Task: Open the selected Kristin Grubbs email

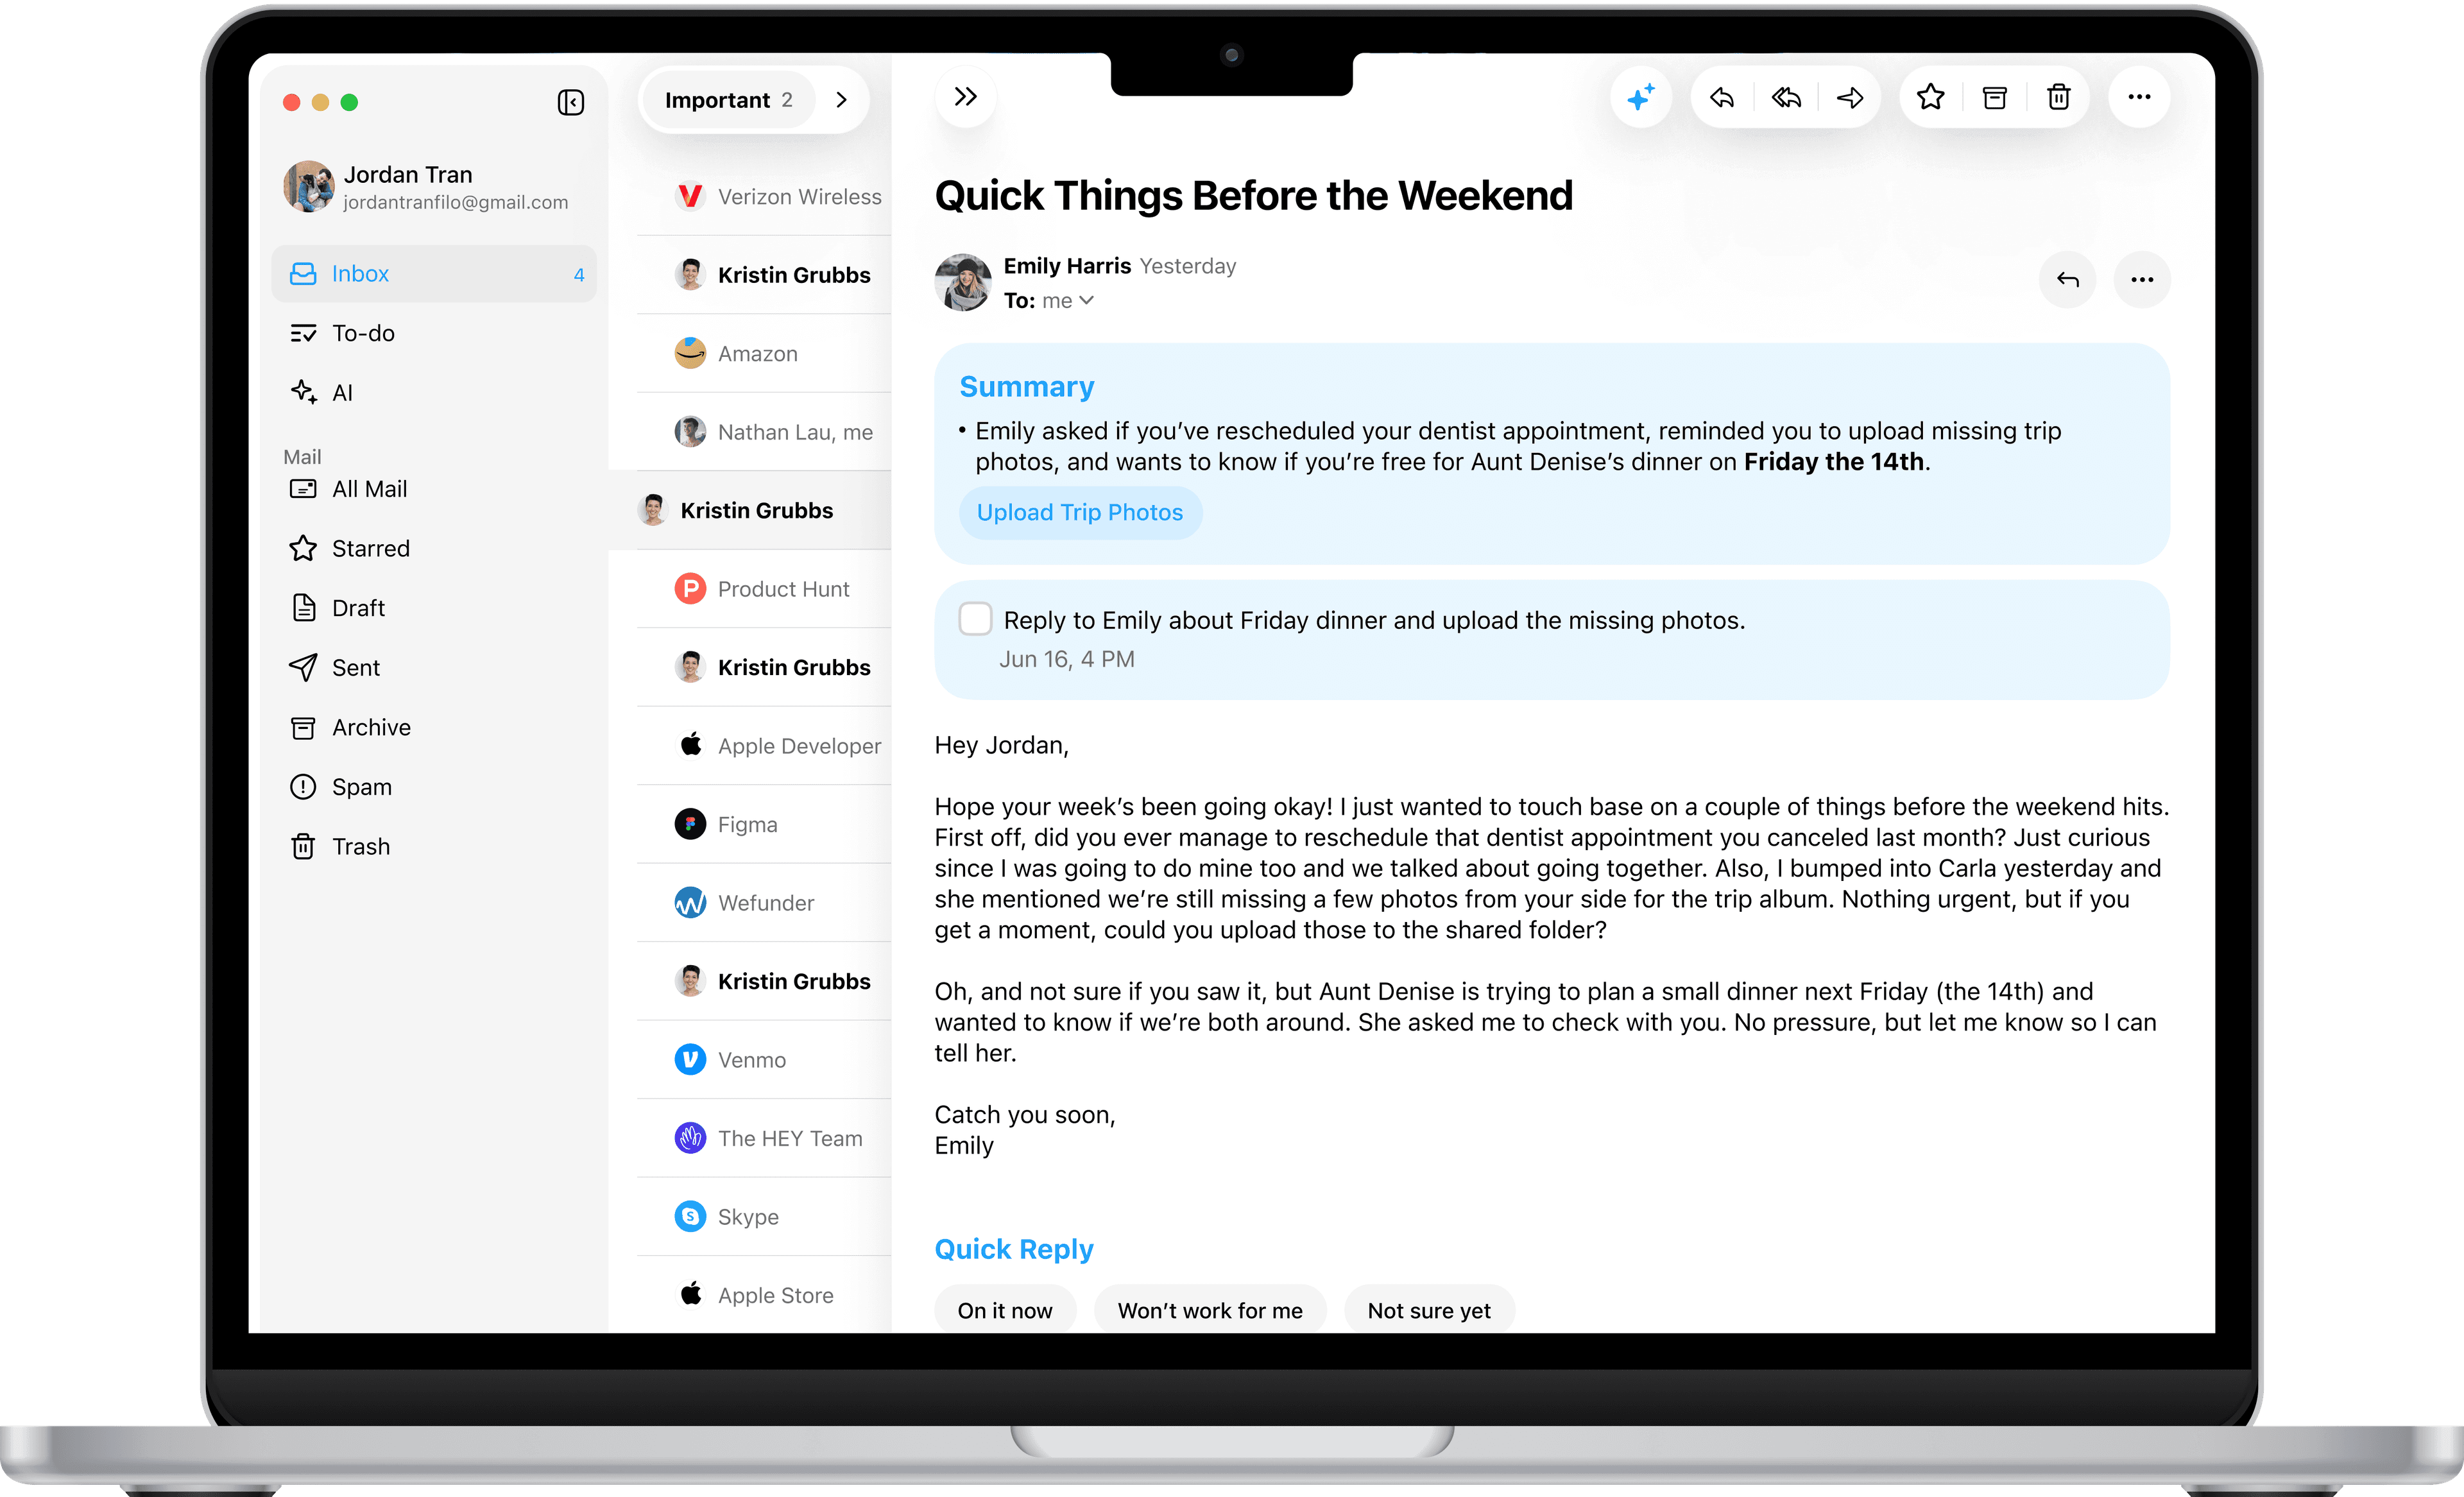Action: coord(750,511)
